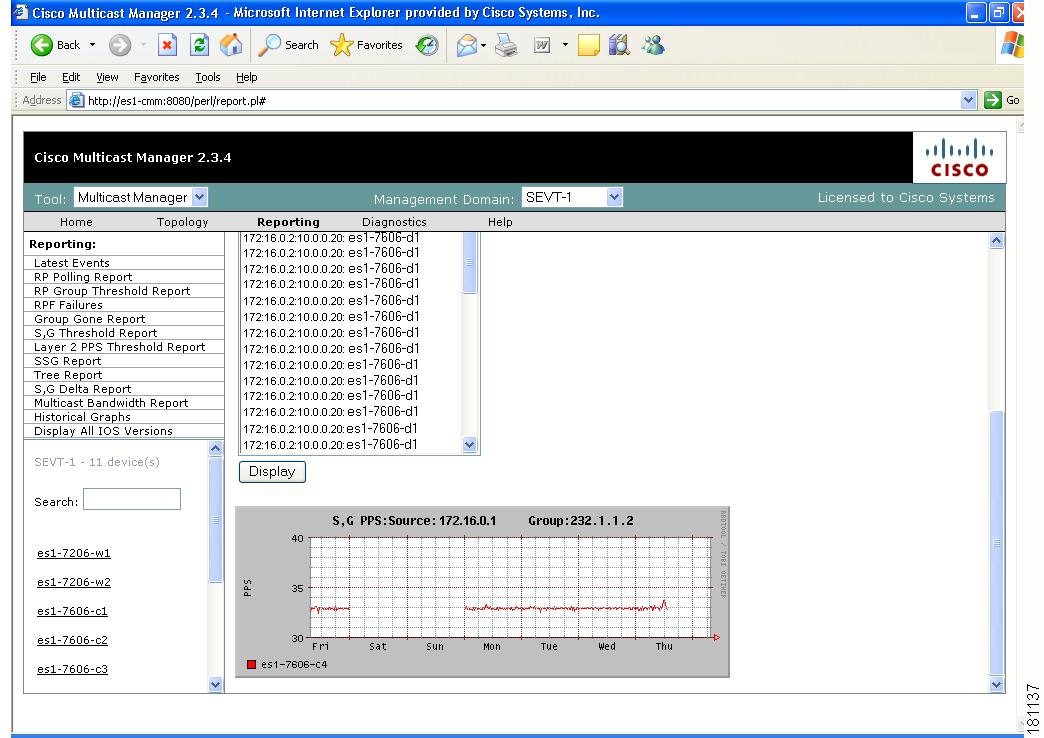Open Mail options dropdown arrow
1044x738 pixels.
point(483,45)
